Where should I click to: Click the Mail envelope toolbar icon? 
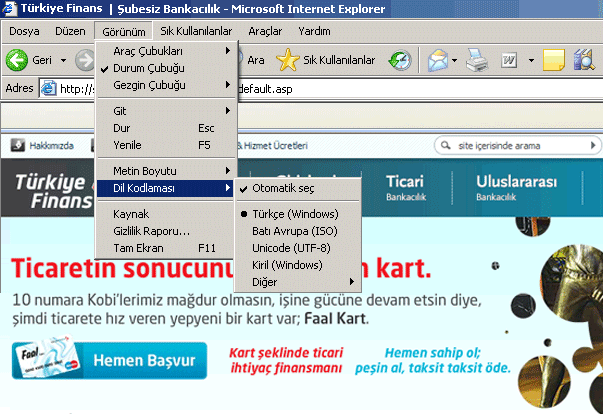click(x=438, y=60)
